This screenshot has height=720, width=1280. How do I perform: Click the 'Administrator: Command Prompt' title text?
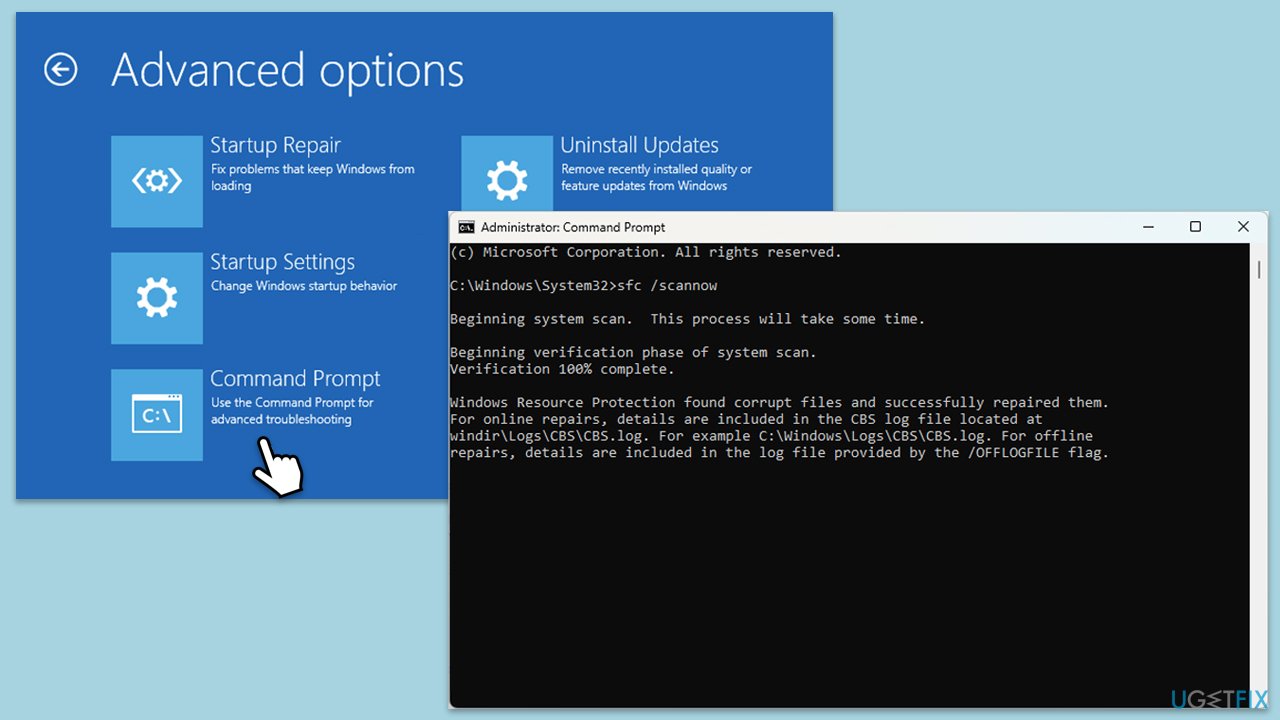573,227
